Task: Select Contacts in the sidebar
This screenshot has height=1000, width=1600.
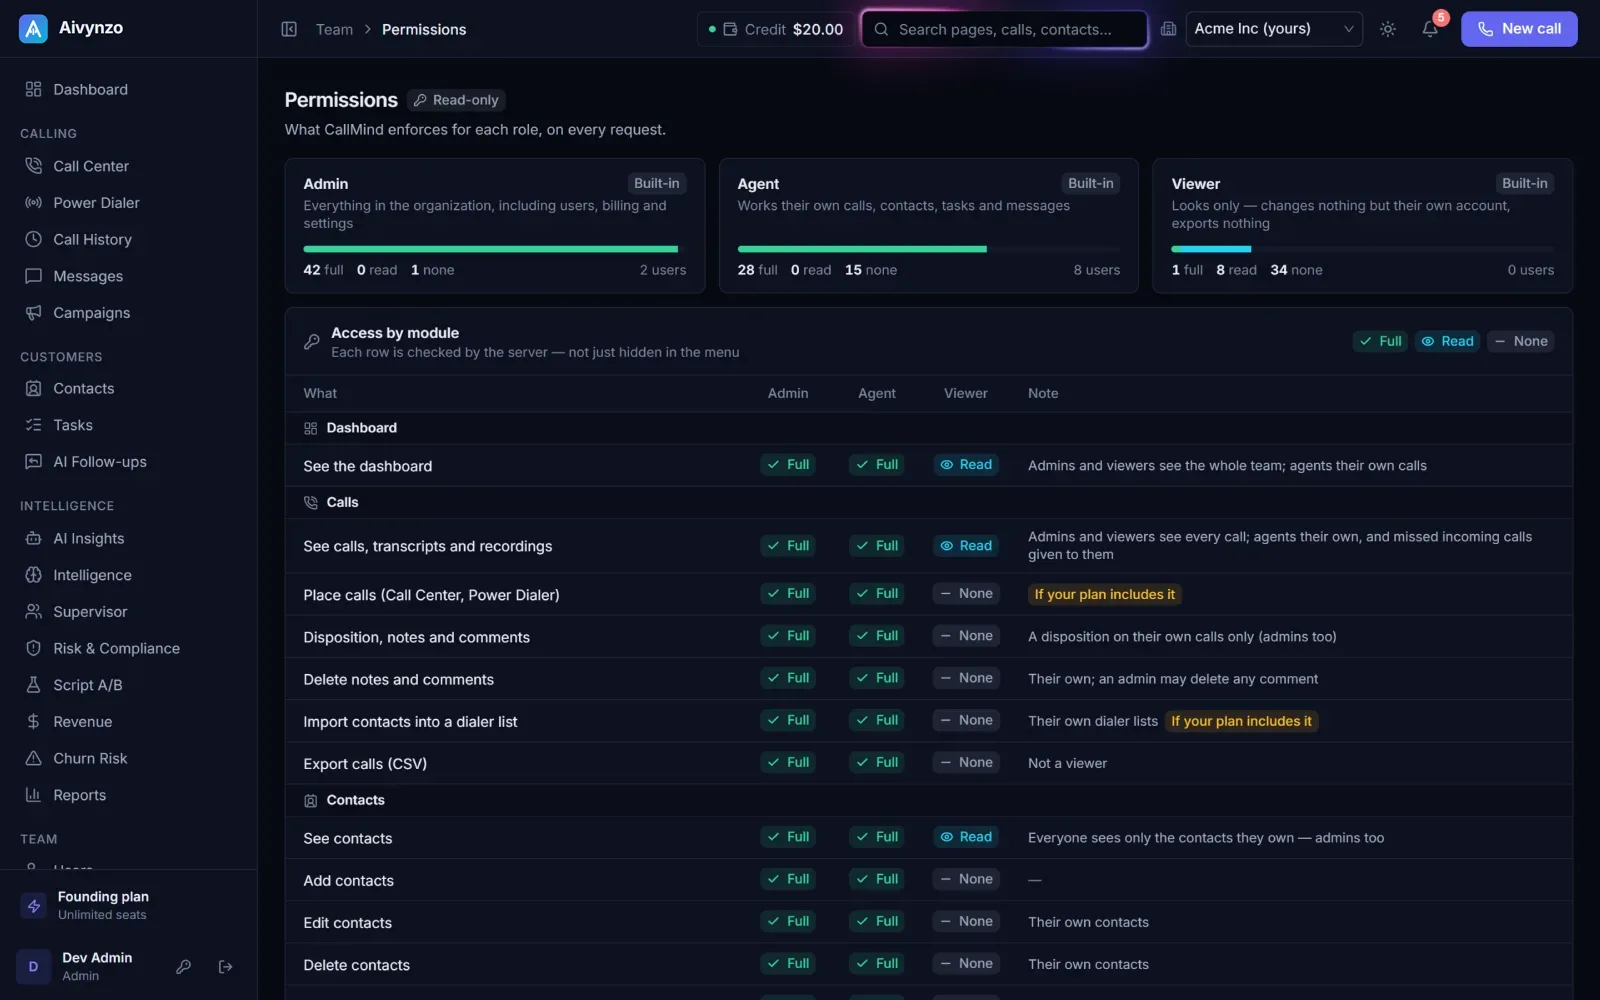Action: 128,389
